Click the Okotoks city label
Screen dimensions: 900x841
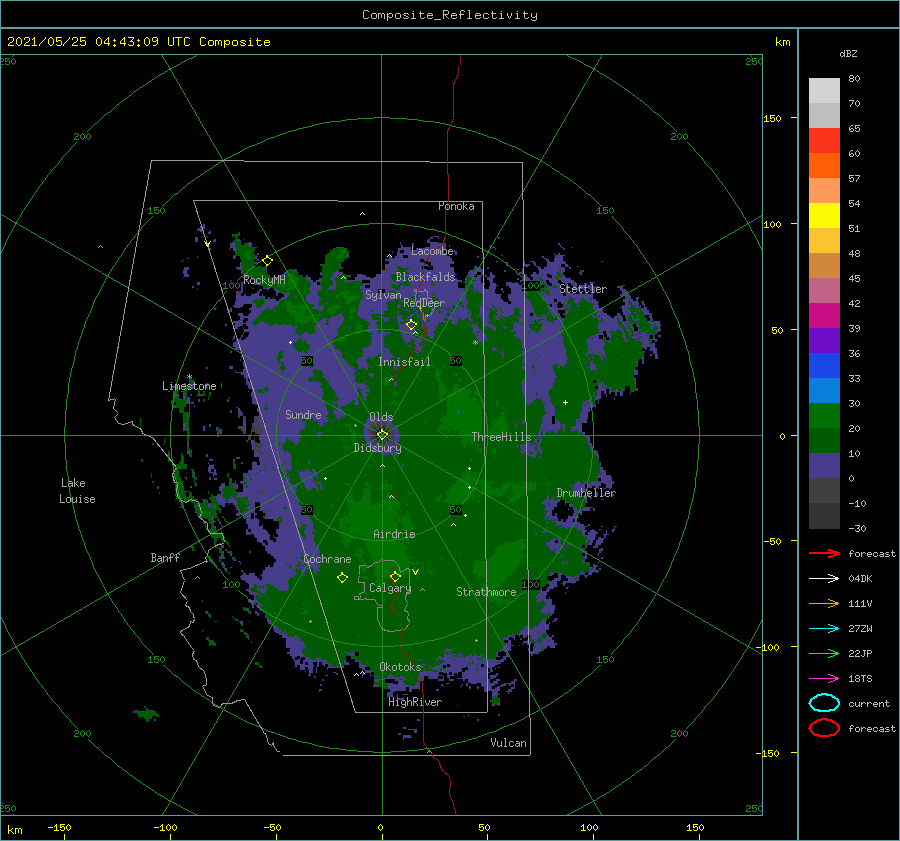pyautogui.click(x=400, y=667)
